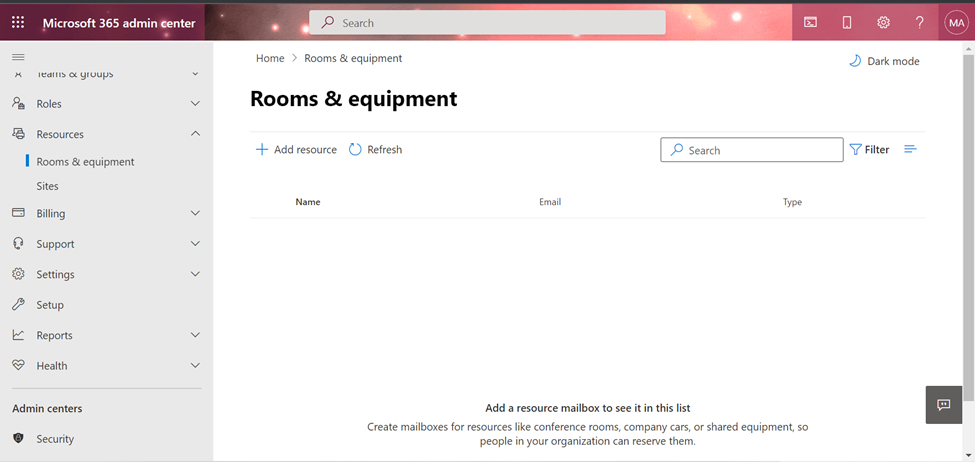Click the Resources printer icon
975x462 pixels.
(x=18, y=134)
